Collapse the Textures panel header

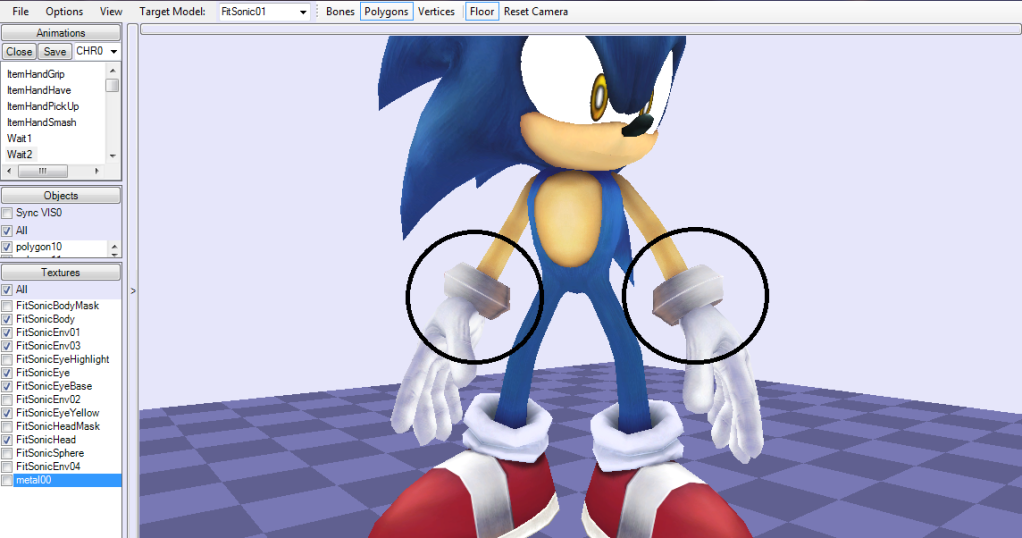pos(61,273)
